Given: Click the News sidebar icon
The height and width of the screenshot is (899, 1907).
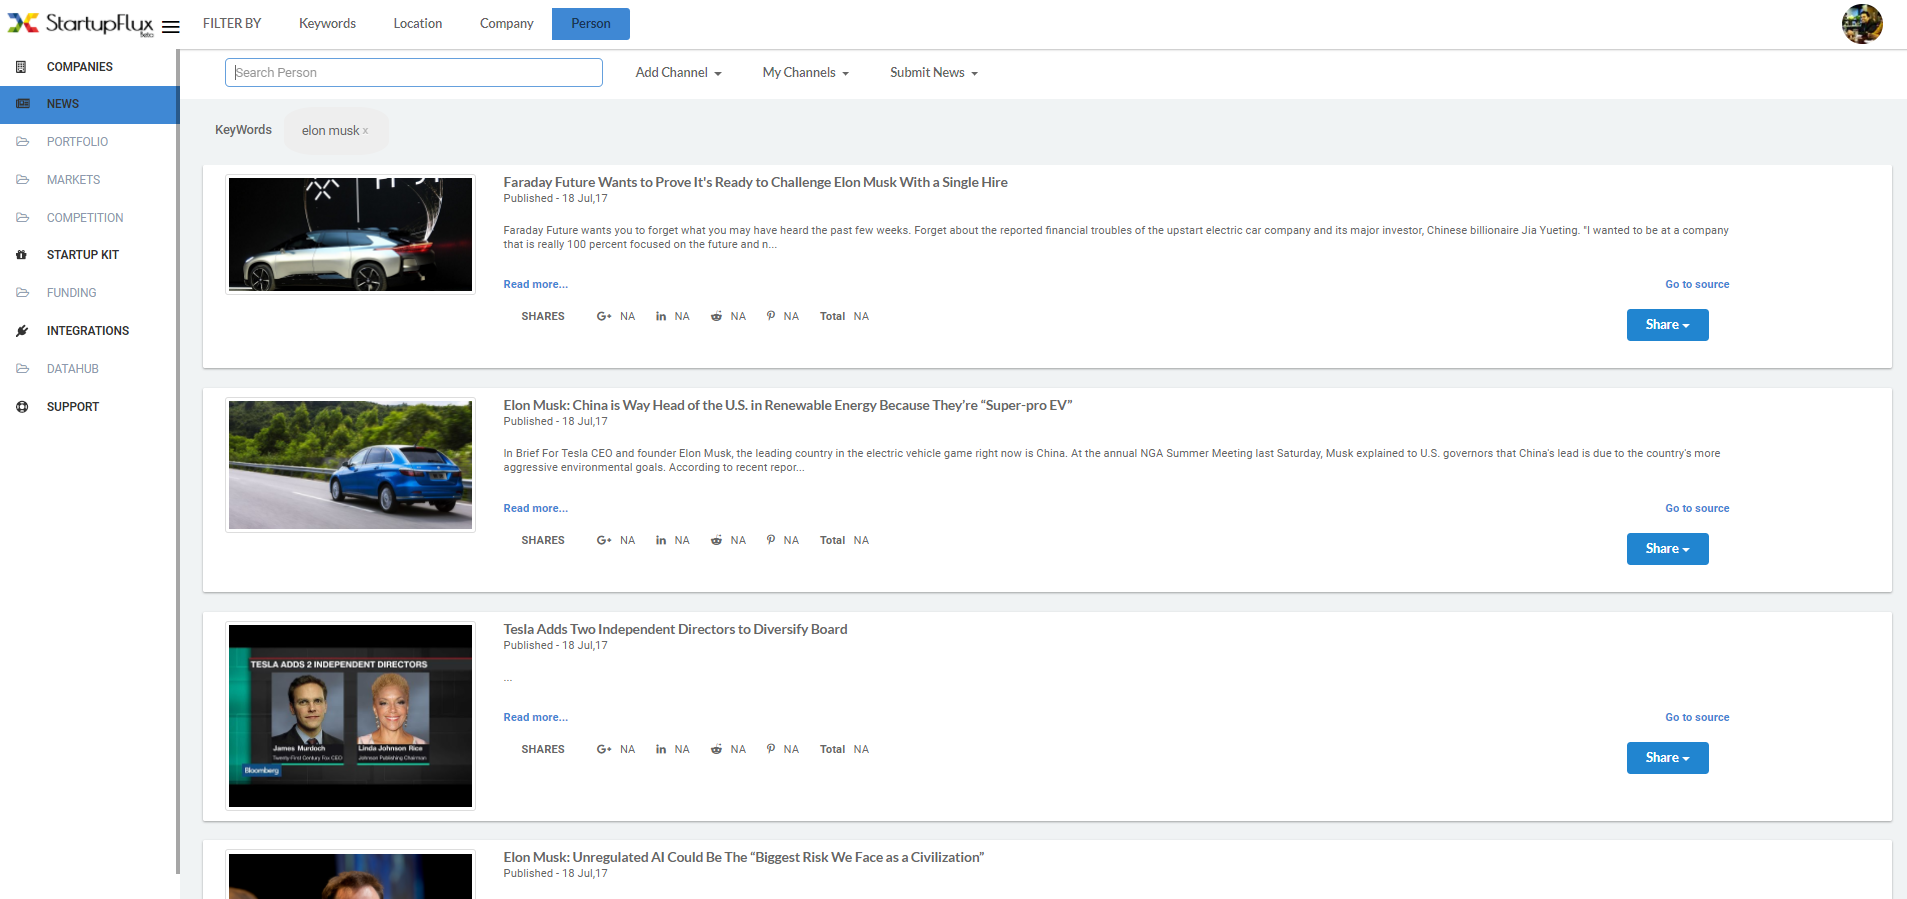Looking at the screenshot, I should coord(22,104).
